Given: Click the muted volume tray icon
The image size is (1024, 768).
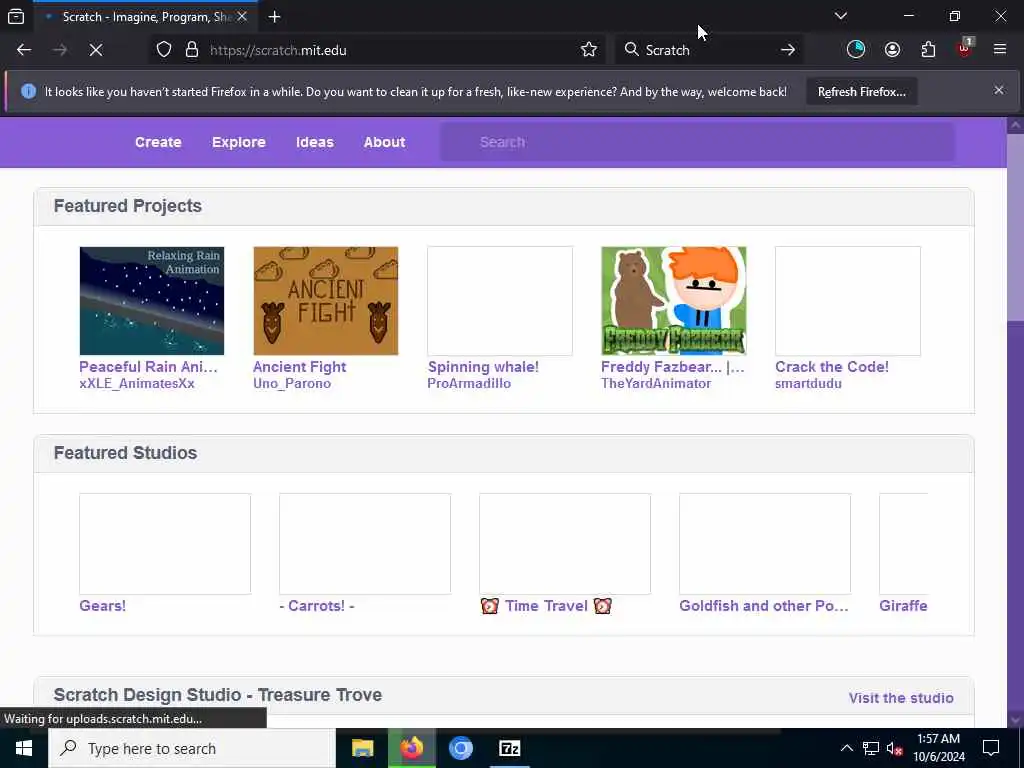Looking at the screenshot, I should 895,748.
